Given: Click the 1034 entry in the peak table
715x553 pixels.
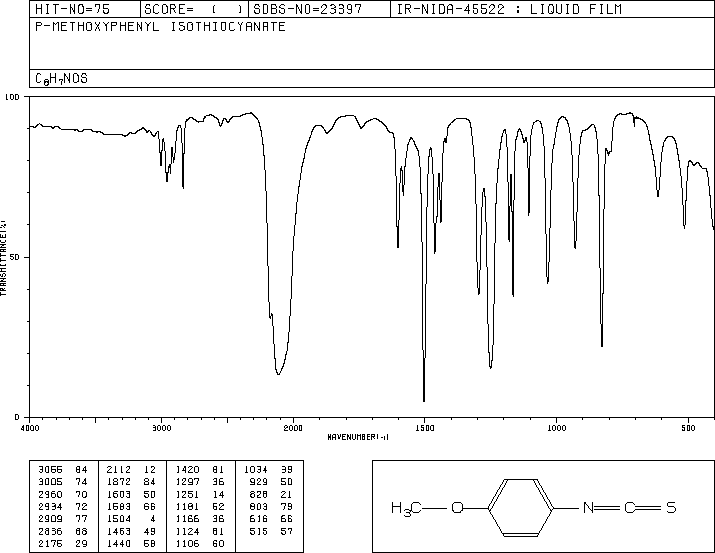Looking at the screenshot, I should (x=256, y=470).
